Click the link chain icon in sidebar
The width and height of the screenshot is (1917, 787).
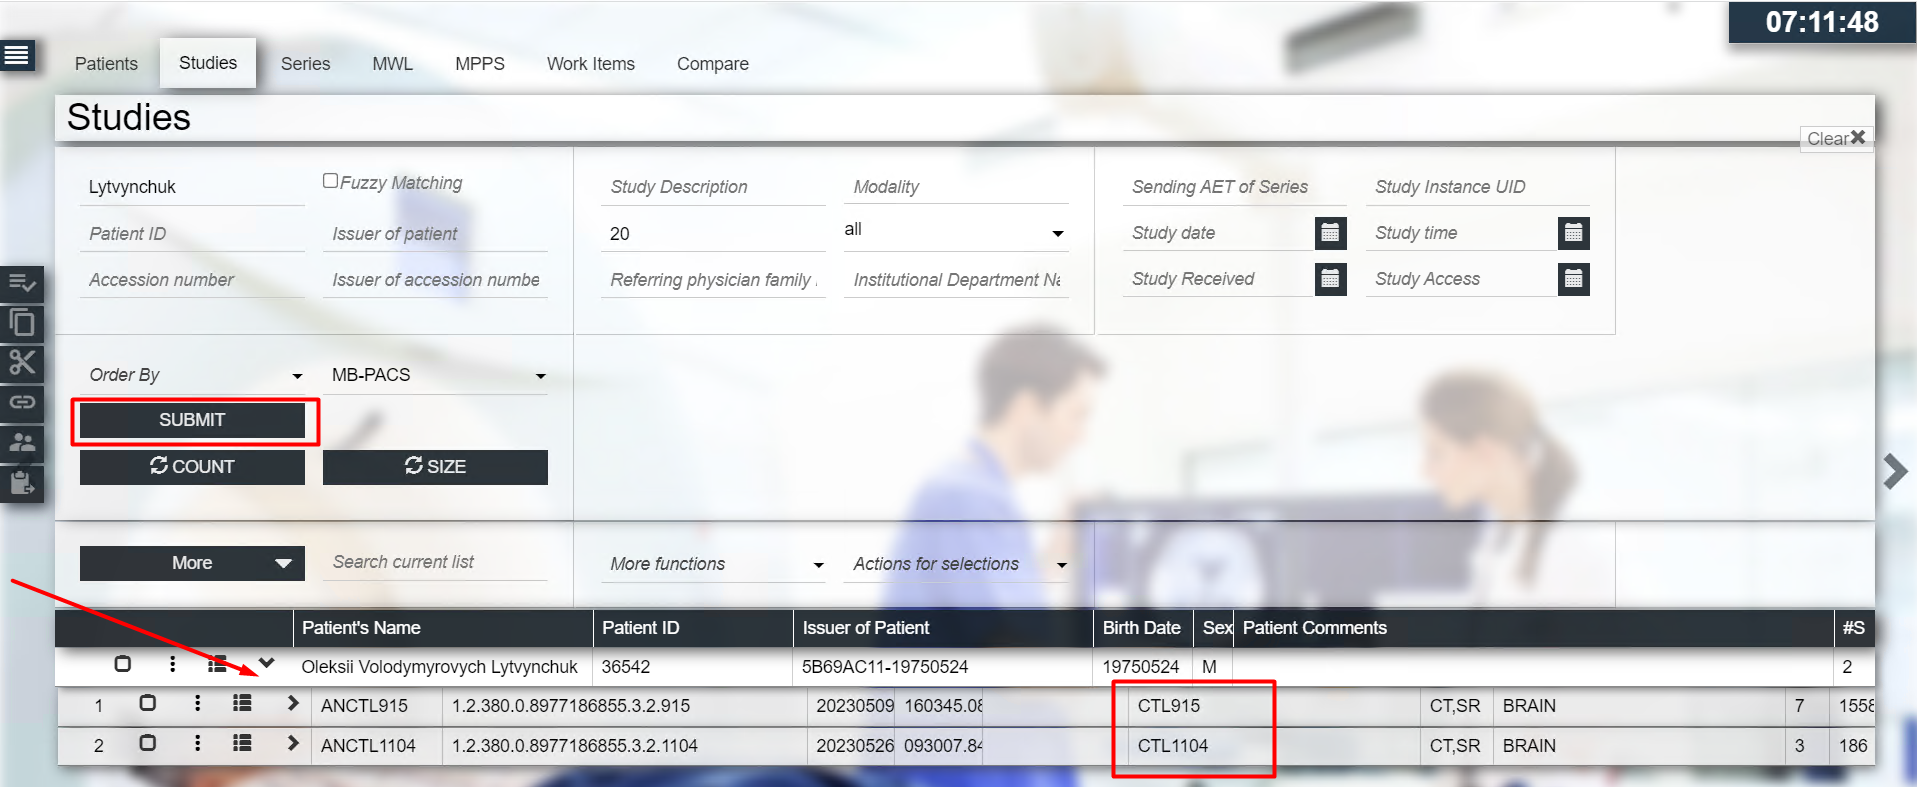22,402
